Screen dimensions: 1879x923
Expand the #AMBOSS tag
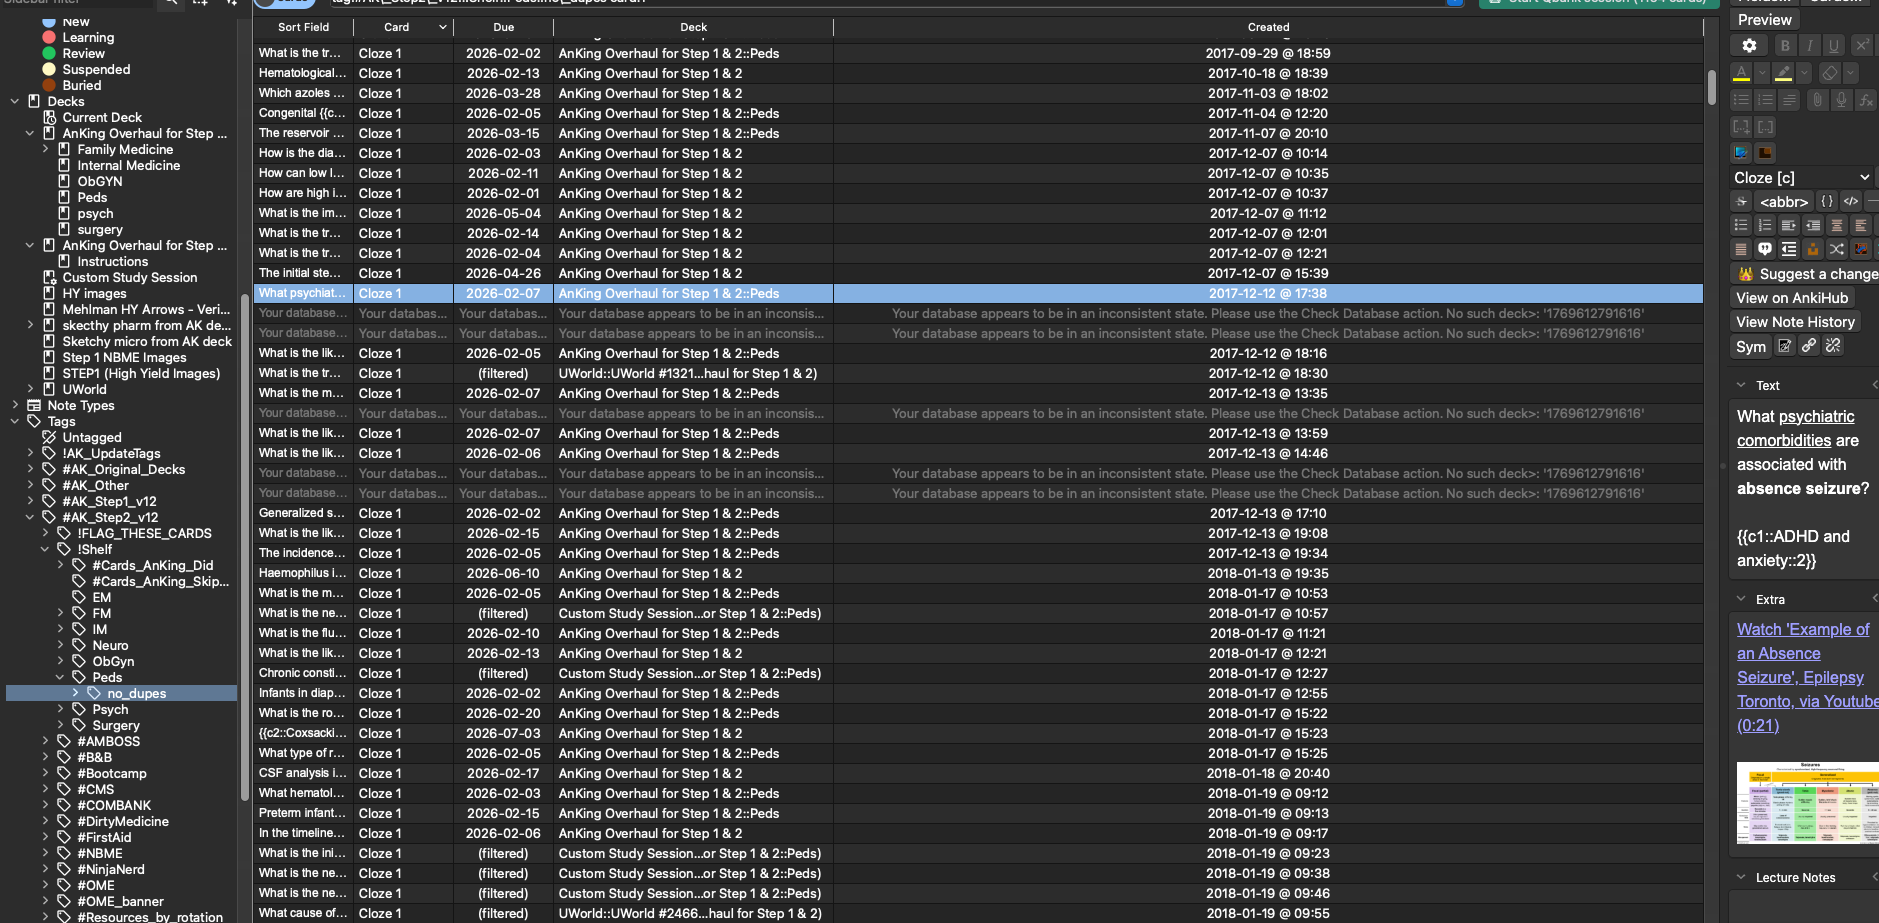pos(45,741)
